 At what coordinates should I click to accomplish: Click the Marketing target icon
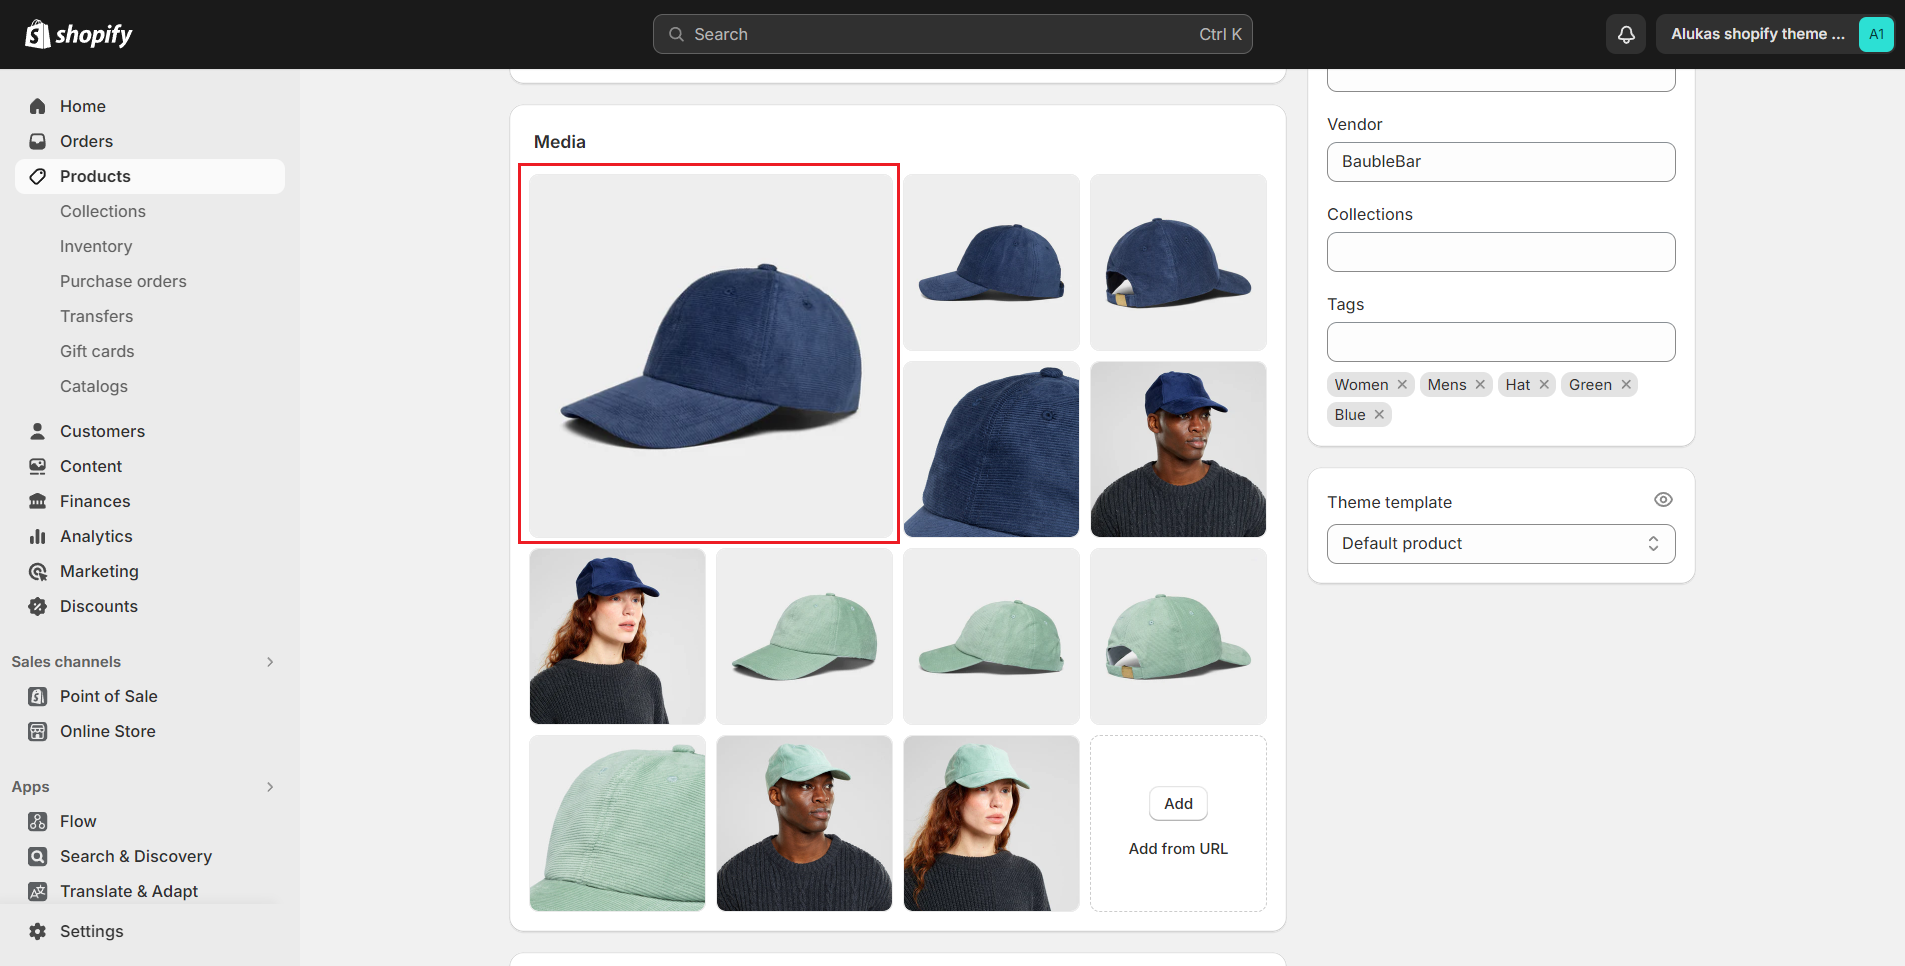[x=38, y=571]
